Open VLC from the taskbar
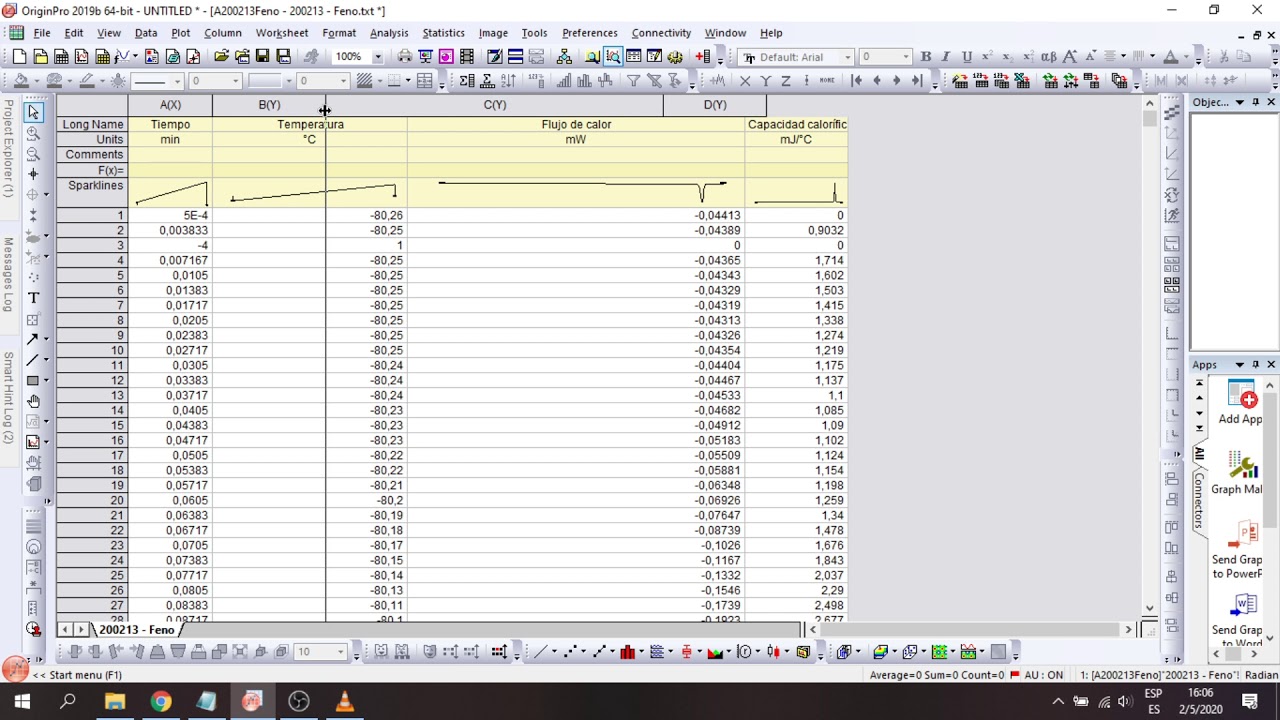Image resolution: width=1280 pixels, height=720 pixels. point(344,702)
